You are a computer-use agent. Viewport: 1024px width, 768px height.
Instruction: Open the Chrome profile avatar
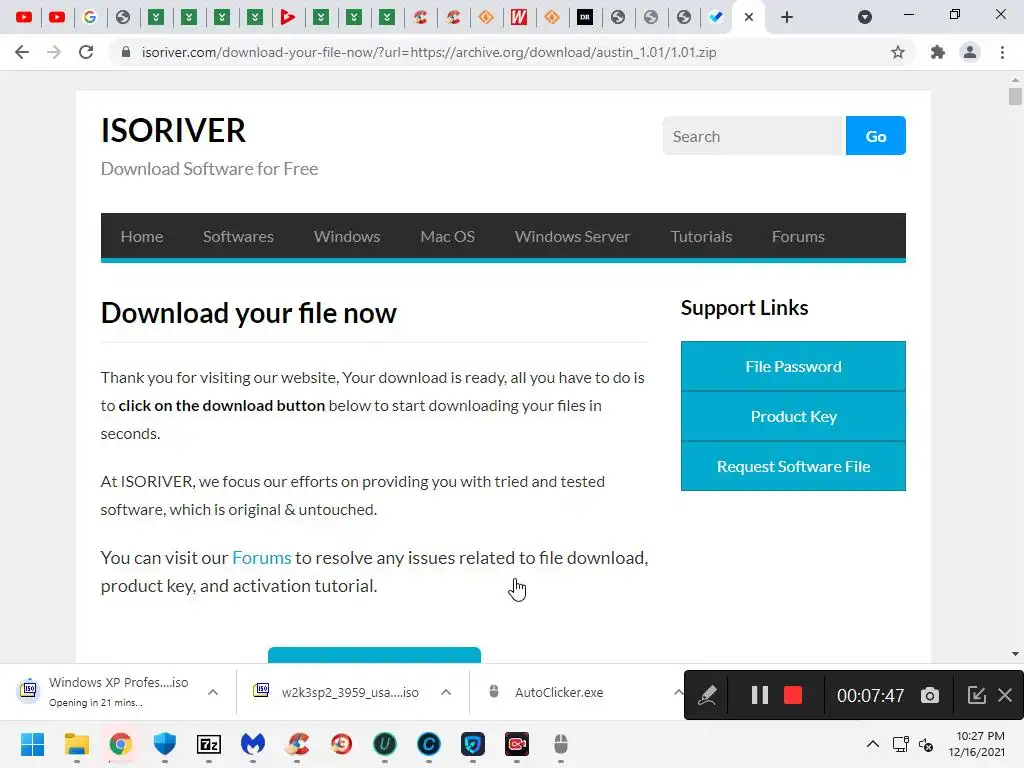point(970,52)
